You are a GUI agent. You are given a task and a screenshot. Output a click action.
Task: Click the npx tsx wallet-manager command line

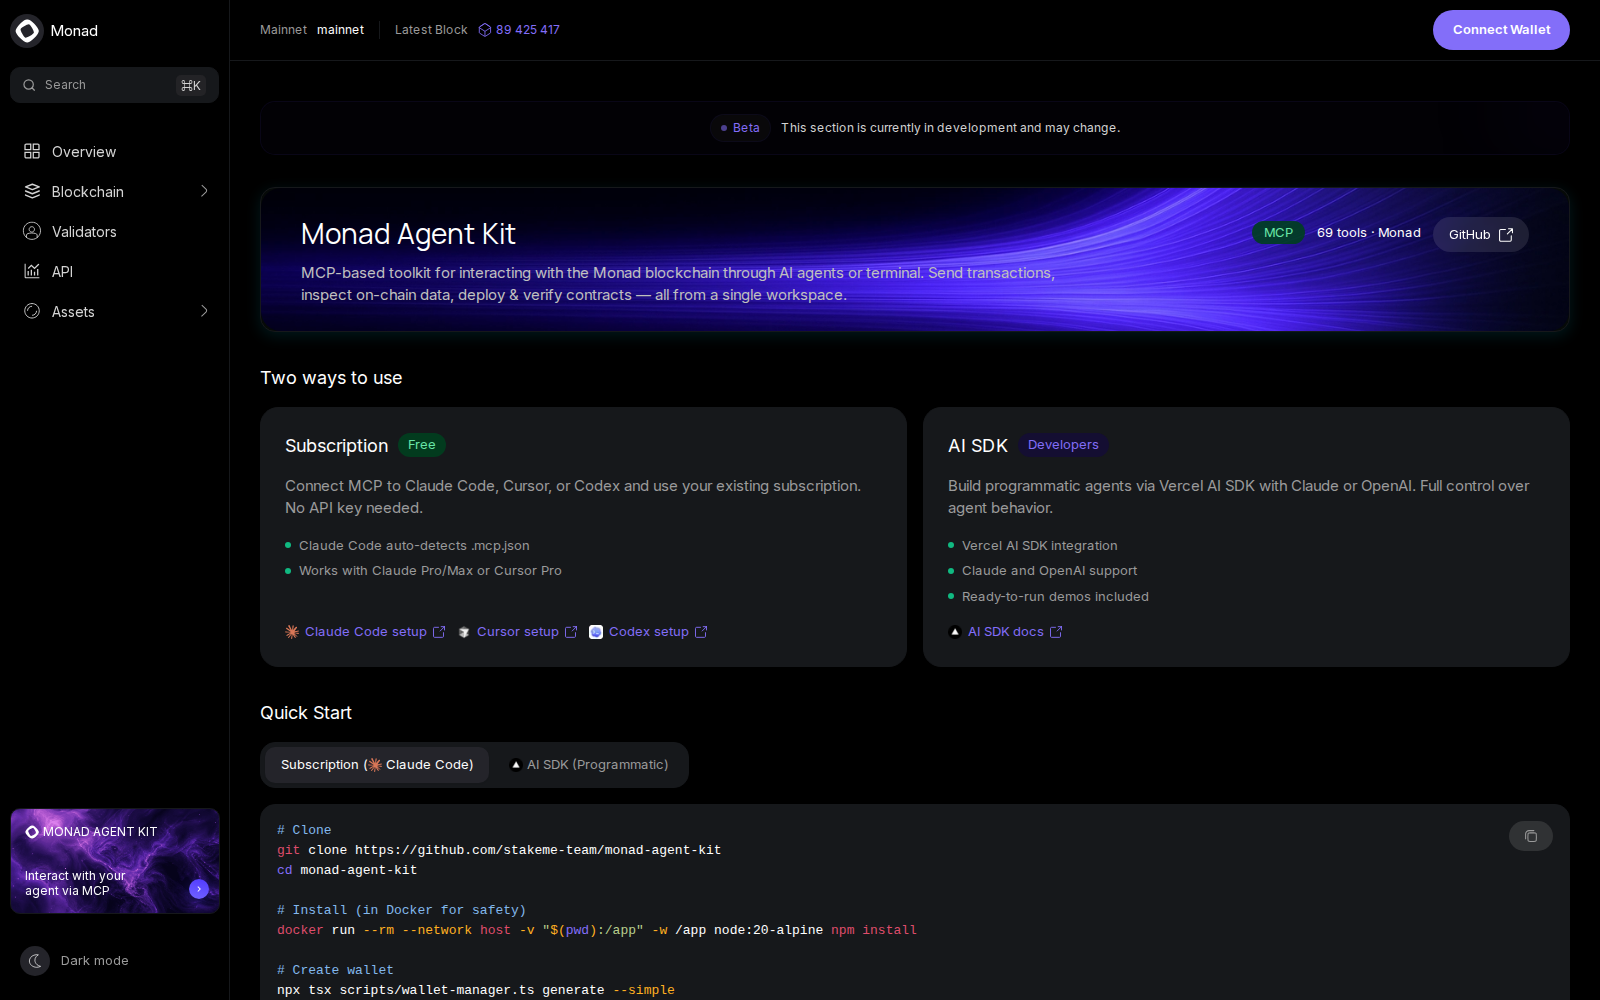[x=476, y=990]
